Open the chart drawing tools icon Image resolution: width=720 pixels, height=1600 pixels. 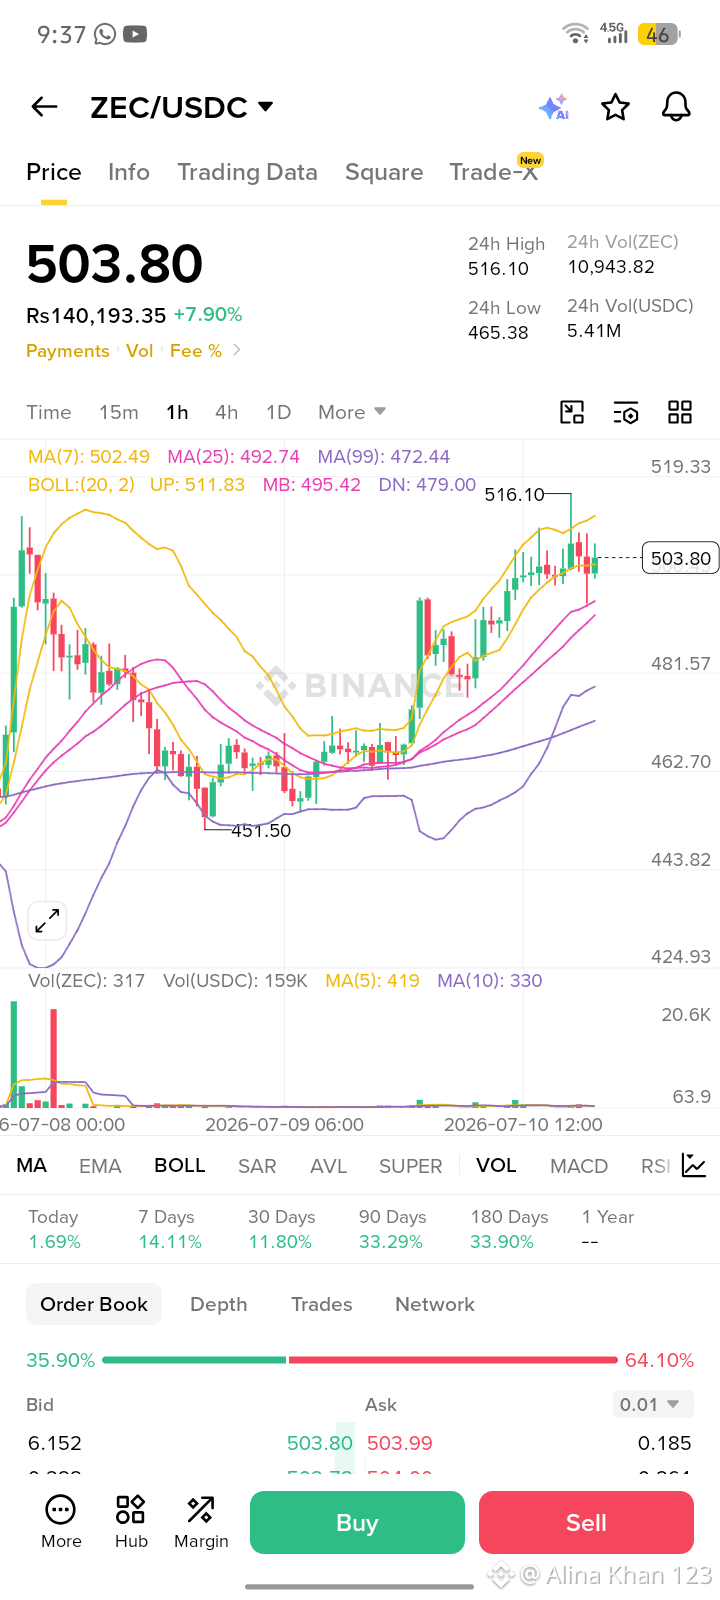(572, 412)
